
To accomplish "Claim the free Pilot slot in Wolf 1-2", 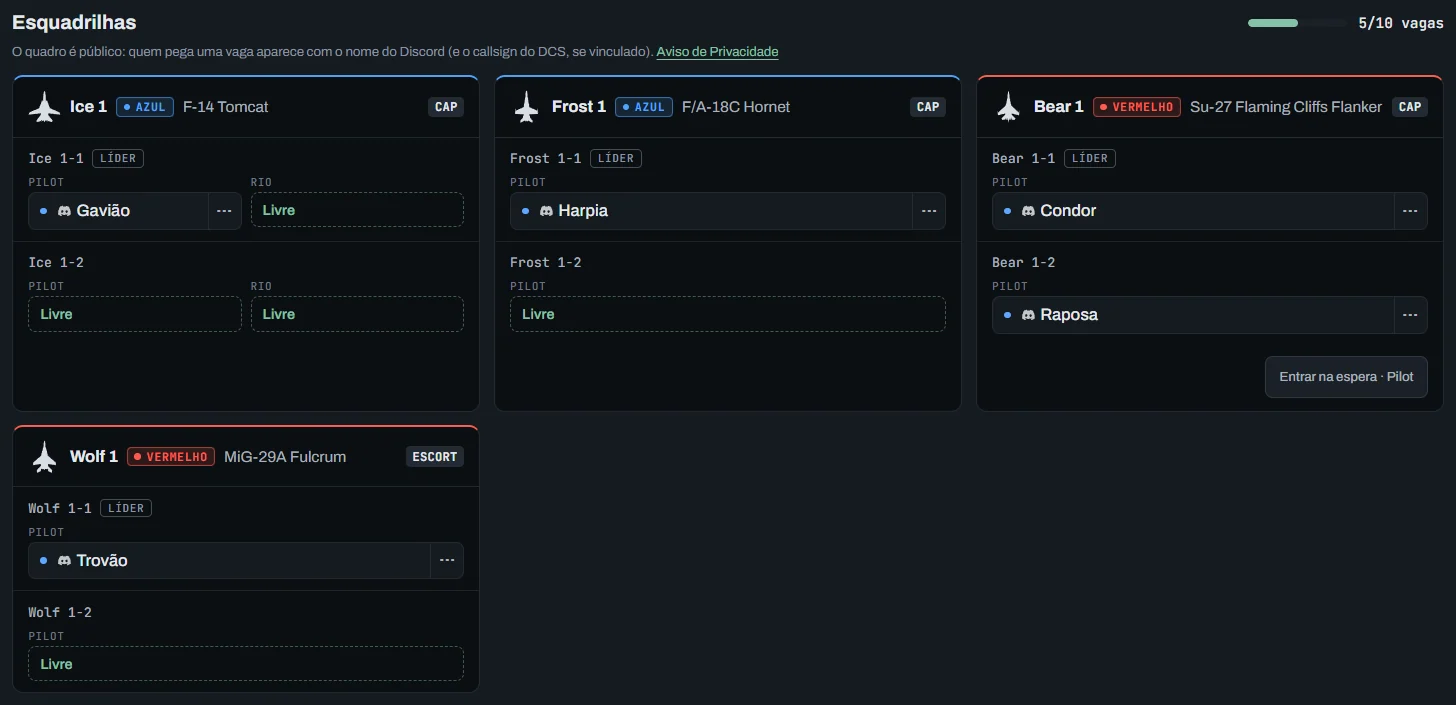I will click(246, 664).
